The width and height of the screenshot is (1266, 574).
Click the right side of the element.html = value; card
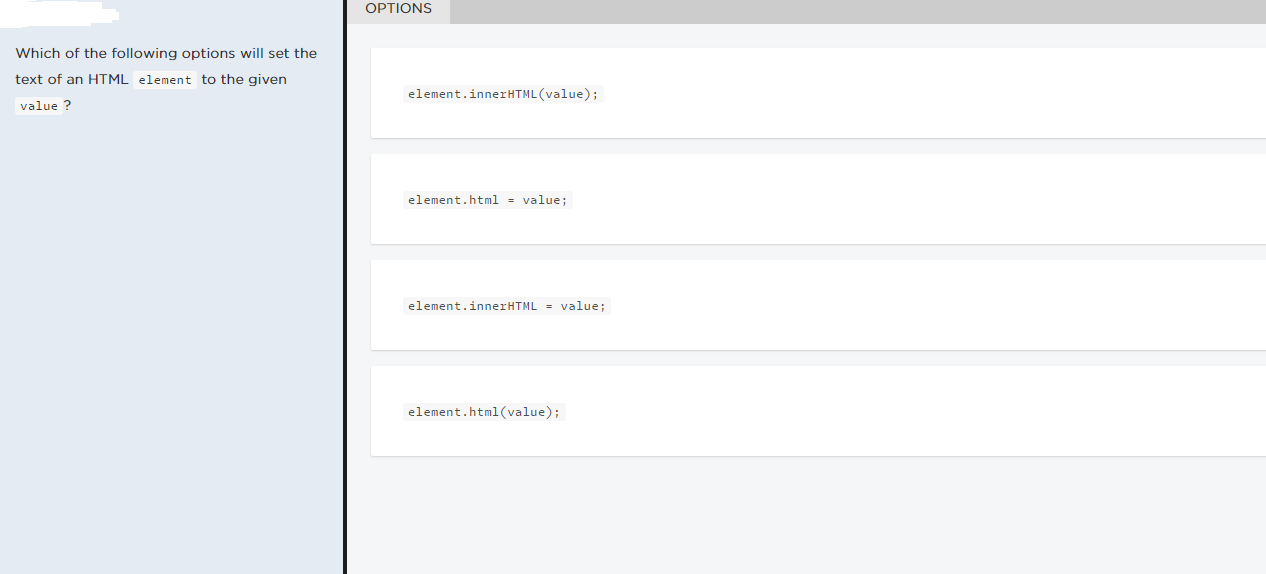pyautogui.click(x=1100, y=200)
